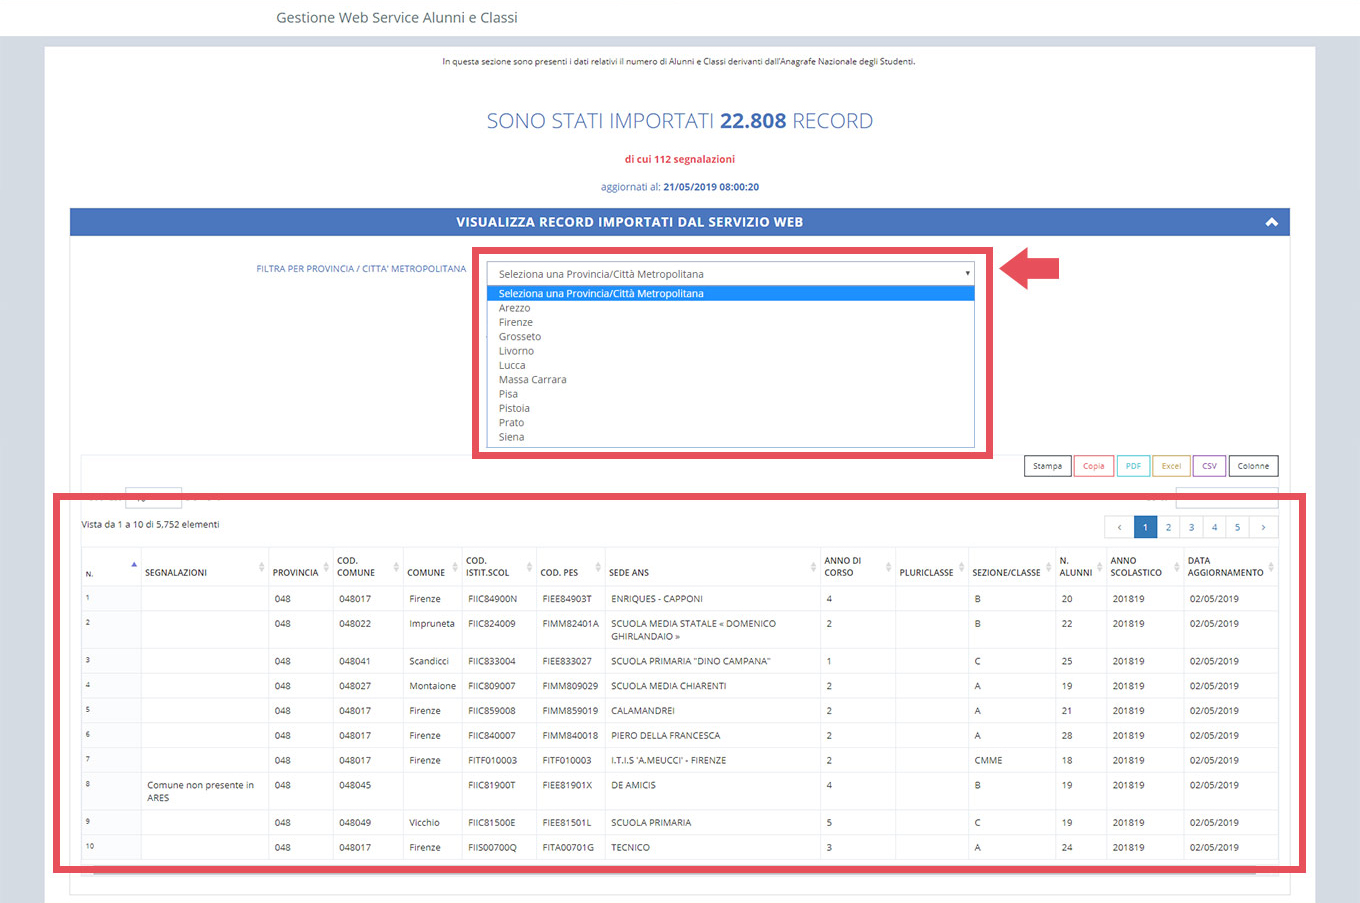Go to page 2 of results

1168,527
